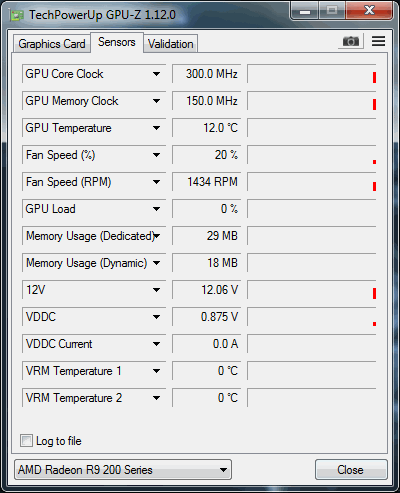The height and width of the screenshot is (493, 400).
Task: Expand the GPU Core Clock dropdown arrow
Action: (x=156, y=74)
